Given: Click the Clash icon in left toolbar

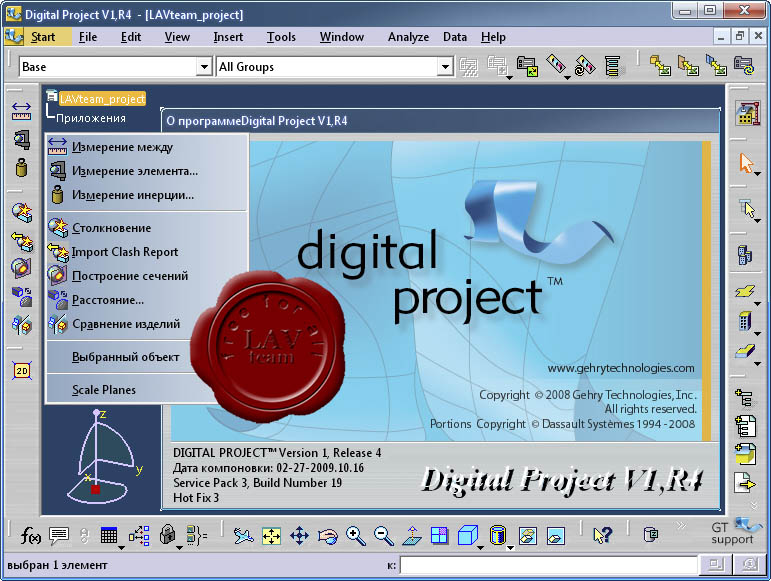Looking at the screenshot, I should (22, 212).
